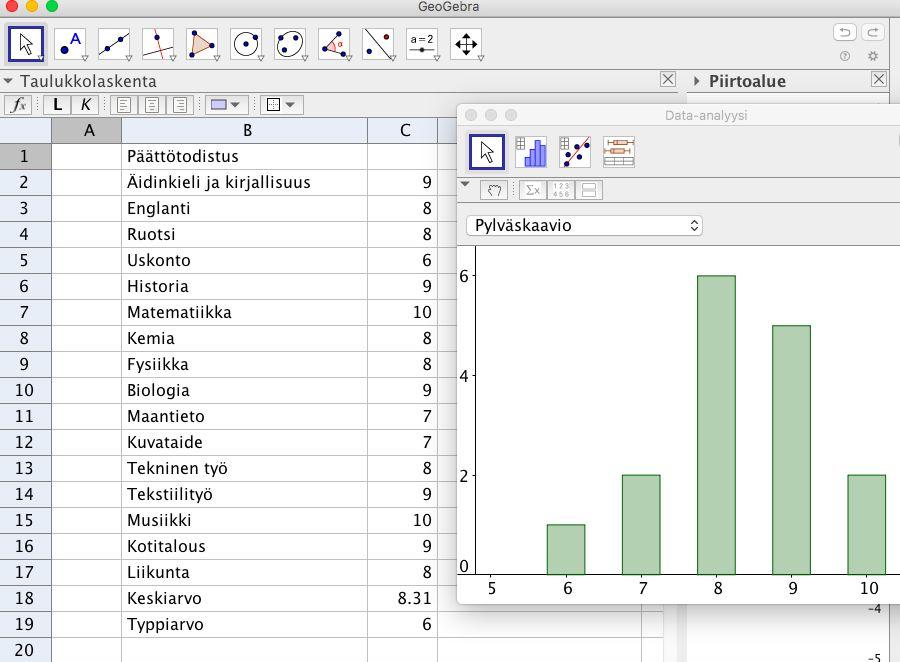
Task: Toggle bold L formatting in spreadsheet
Action: point(57,105)
